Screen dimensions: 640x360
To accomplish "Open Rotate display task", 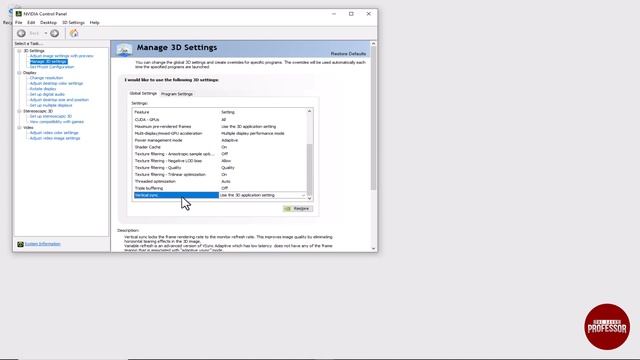I will pyautogui.click(x=43, y=89).
